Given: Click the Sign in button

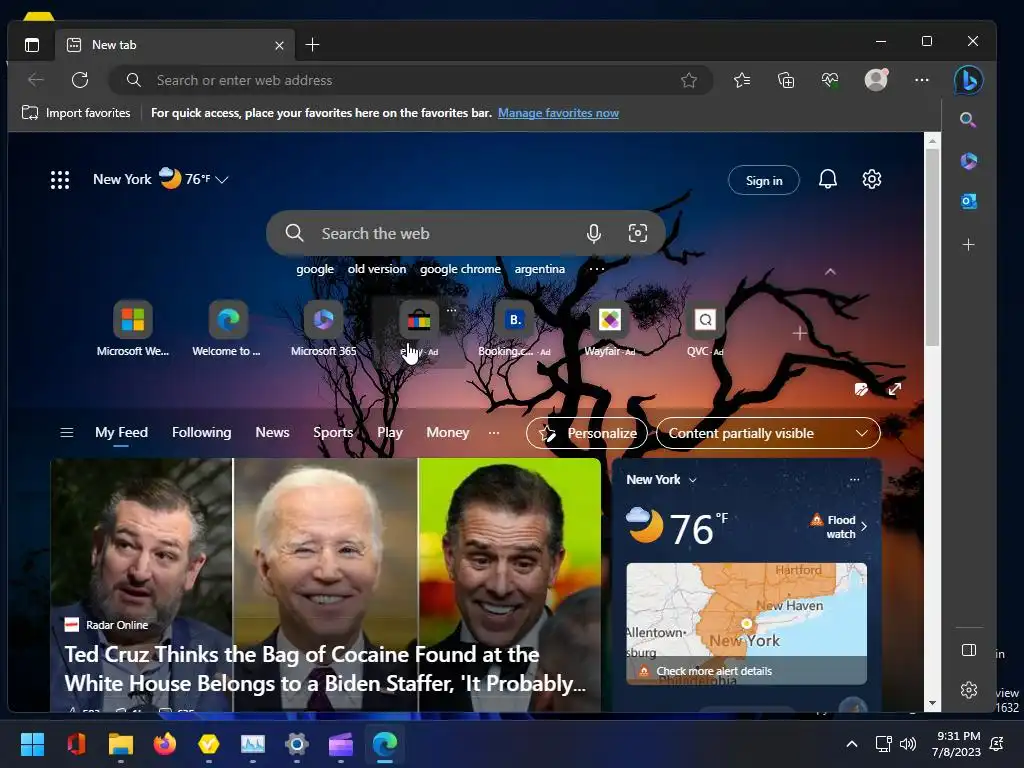Looking at the screenshot, I should pos(764,181).
